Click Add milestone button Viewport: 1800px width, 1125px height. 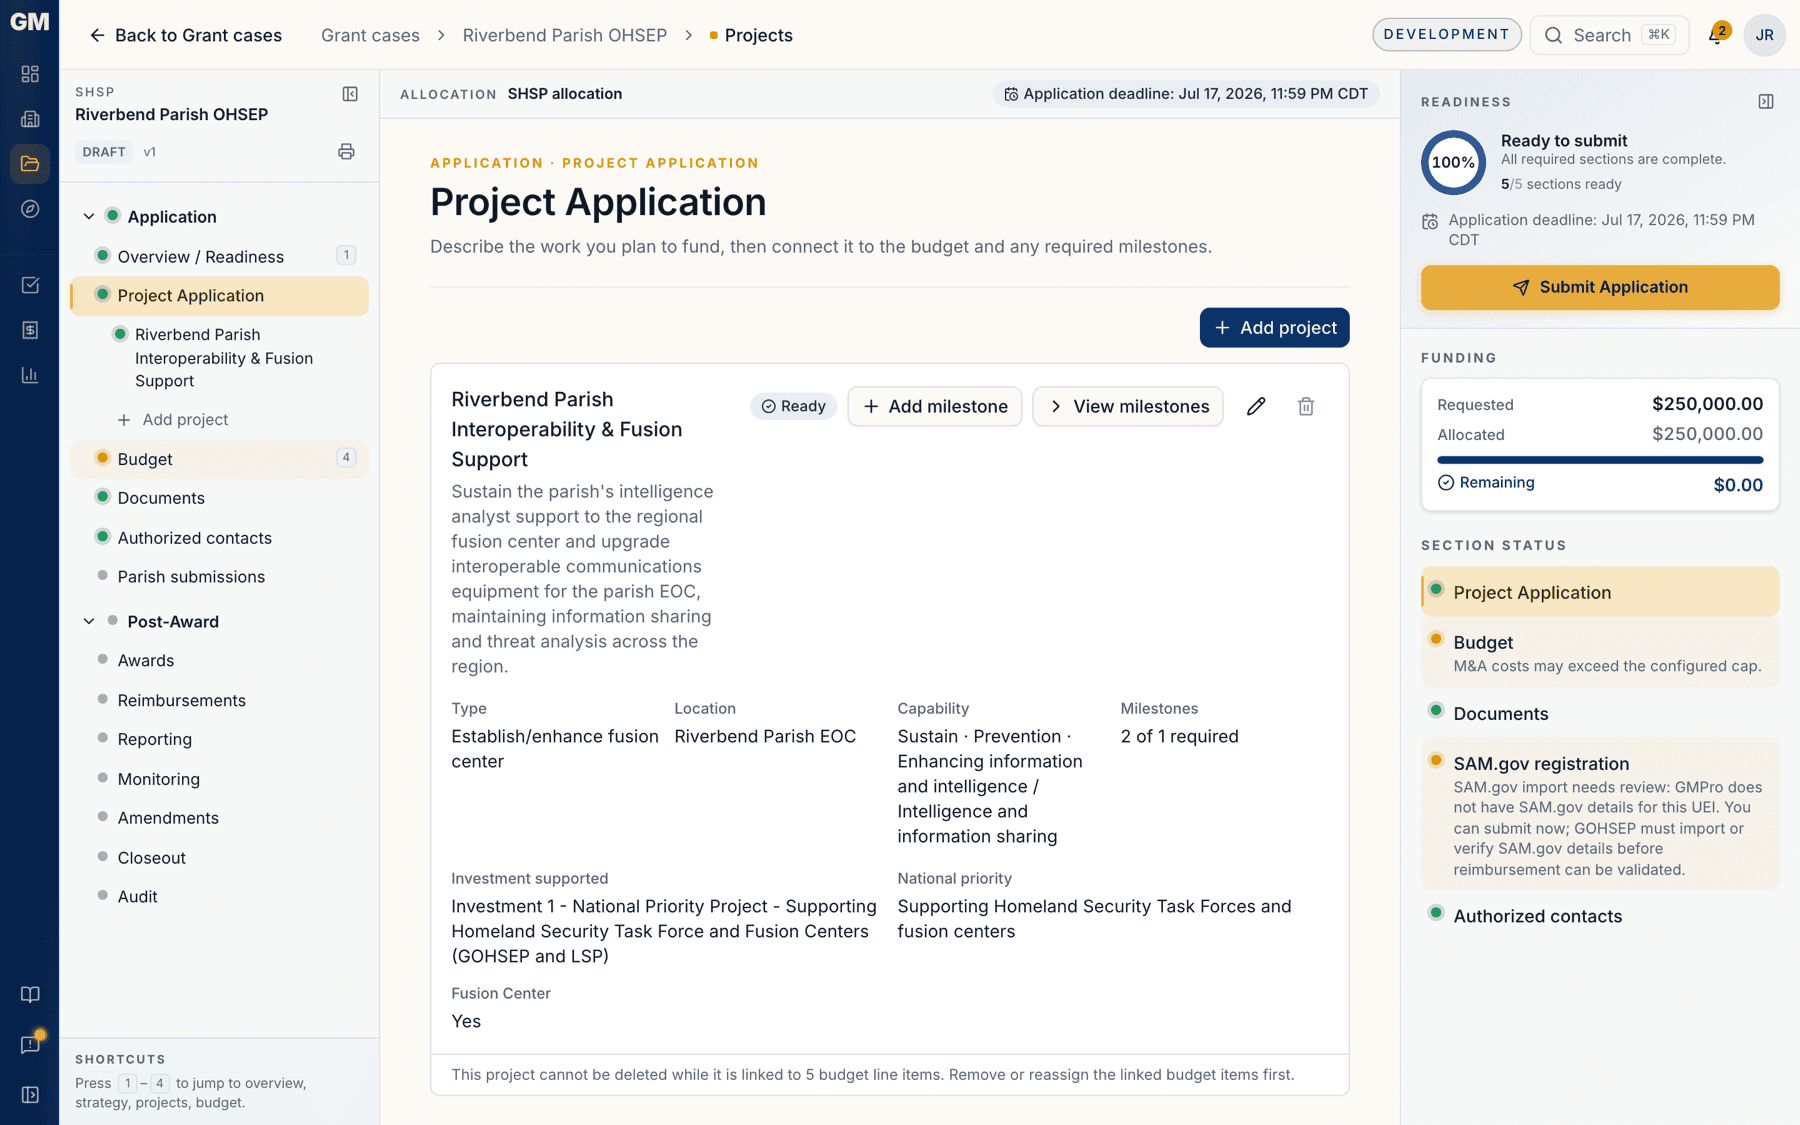935,406
